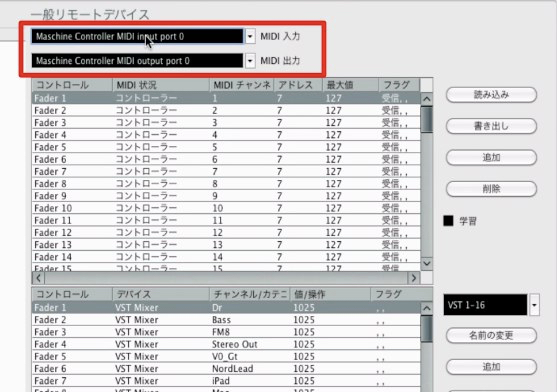Click the lower 追加 add button
This screenshot has width=557, height=392.
click(491, 366)
